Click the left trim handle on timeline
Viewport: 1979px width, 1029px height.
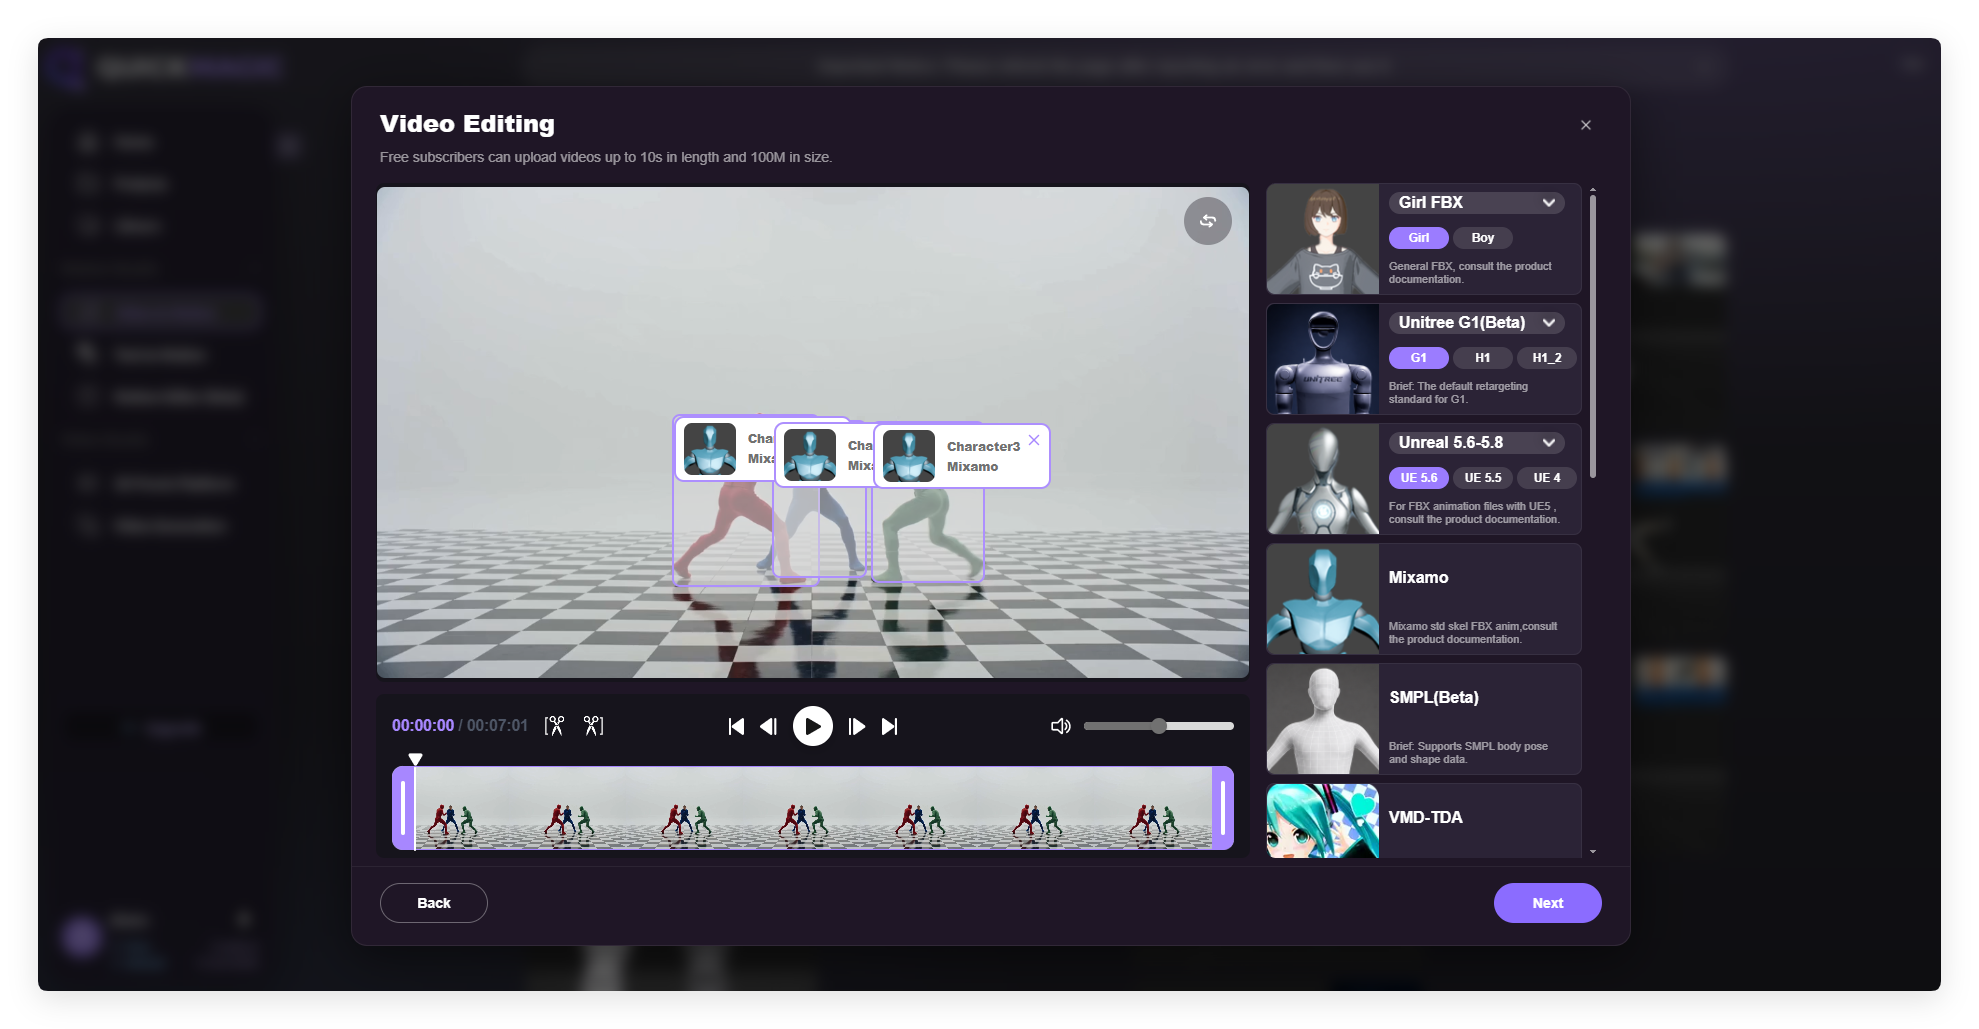(x=403, y=808)
